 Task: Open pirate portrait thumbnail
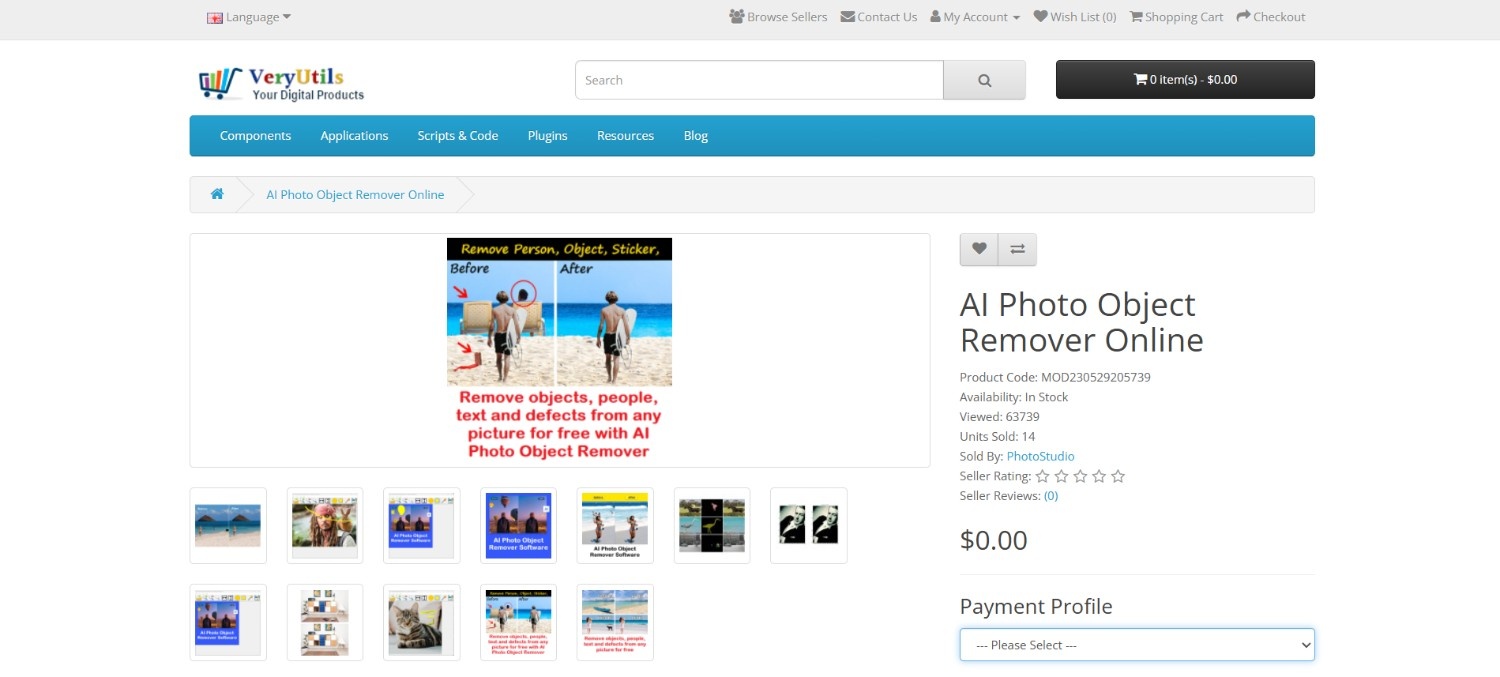[325, 525]
